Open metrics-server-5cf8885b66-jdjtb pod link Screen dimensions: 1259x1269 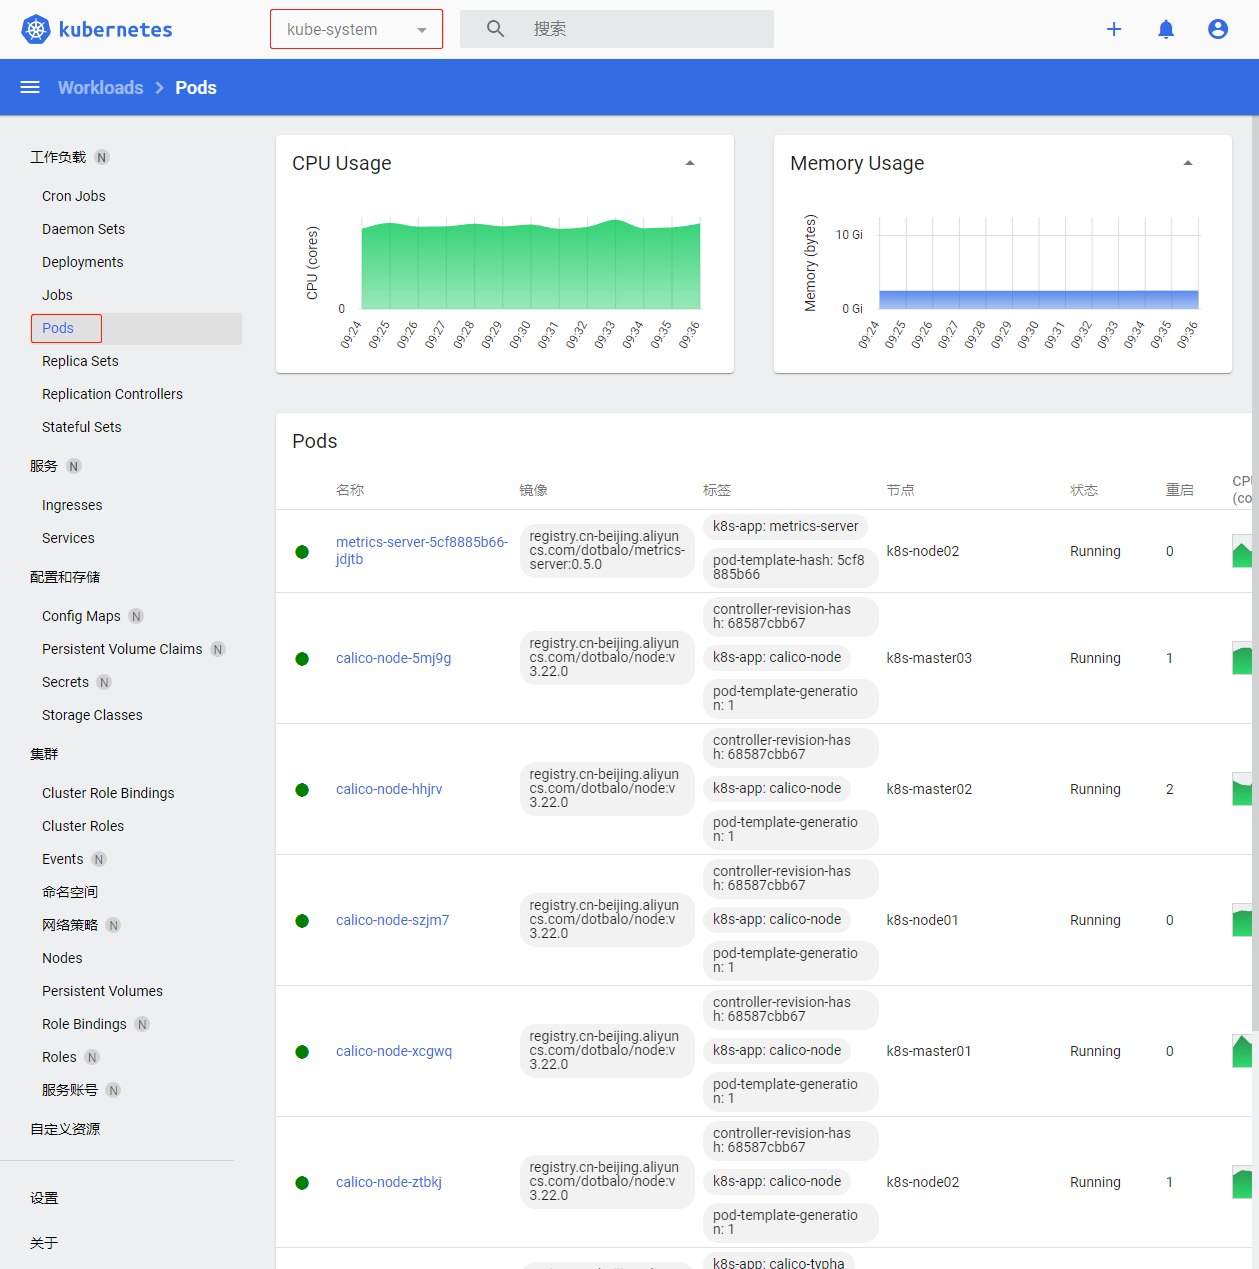coord(422,550)
